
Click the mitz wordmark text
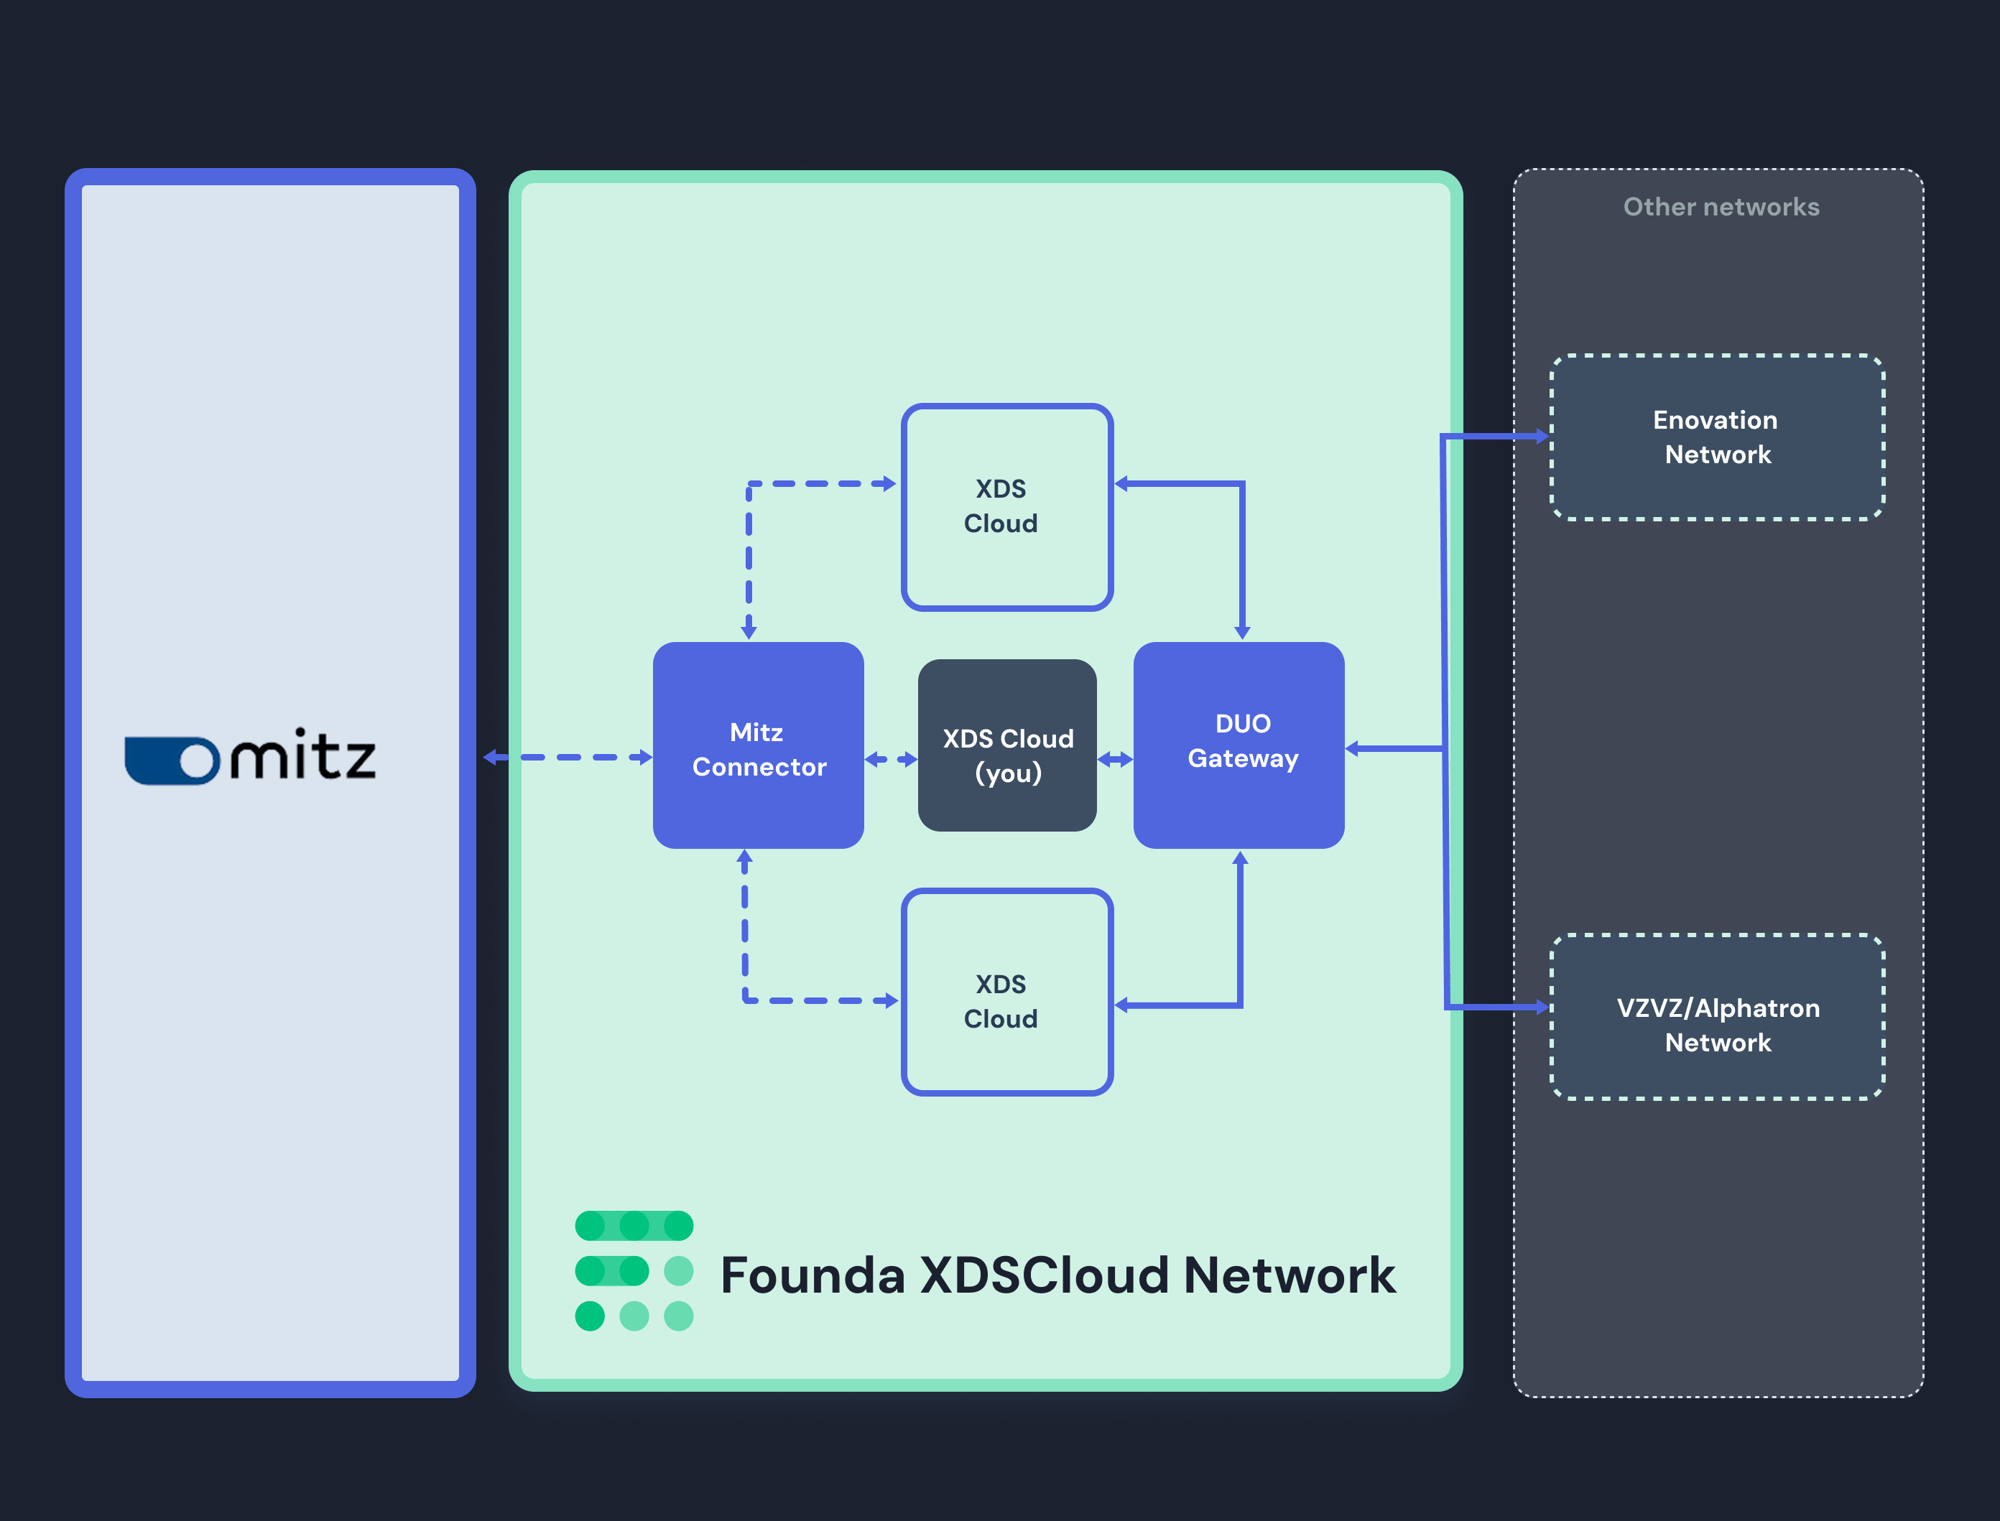(x=304, y=754)
